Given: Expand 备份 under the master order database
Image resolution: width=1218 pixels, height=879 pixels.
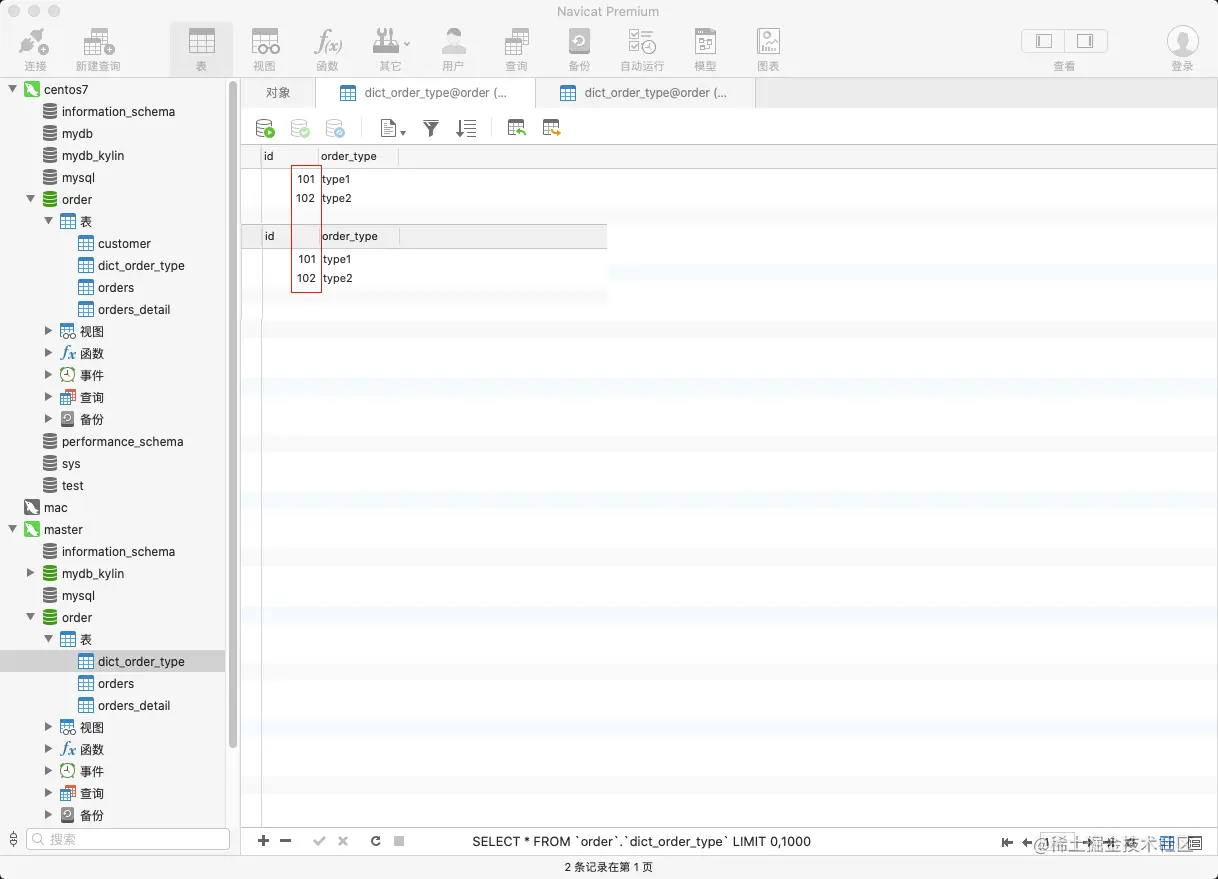Looking at the screenshot, I should point(49,815).
